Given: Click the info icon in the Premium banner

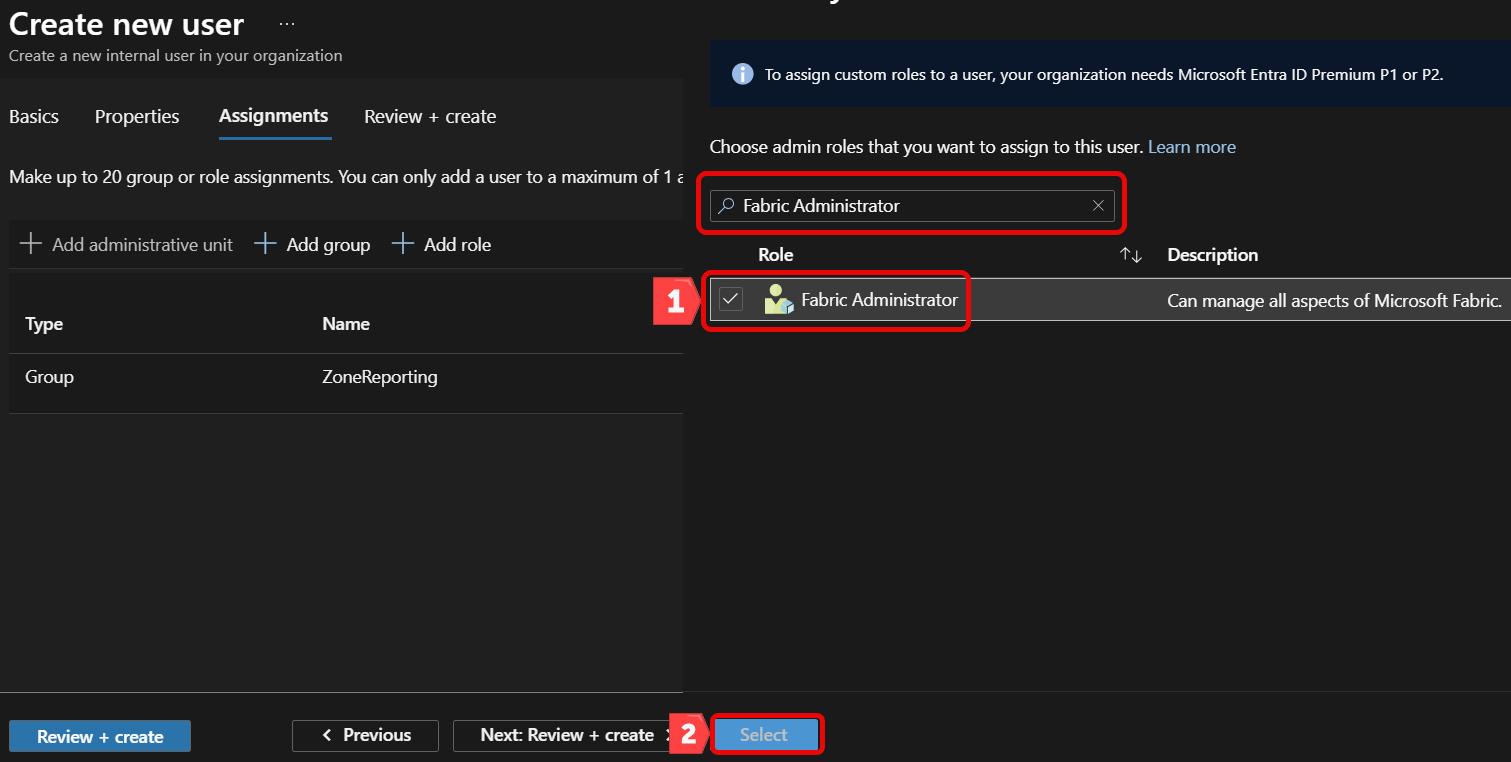Looking at the screenshot, I should (x=742, y=74).
